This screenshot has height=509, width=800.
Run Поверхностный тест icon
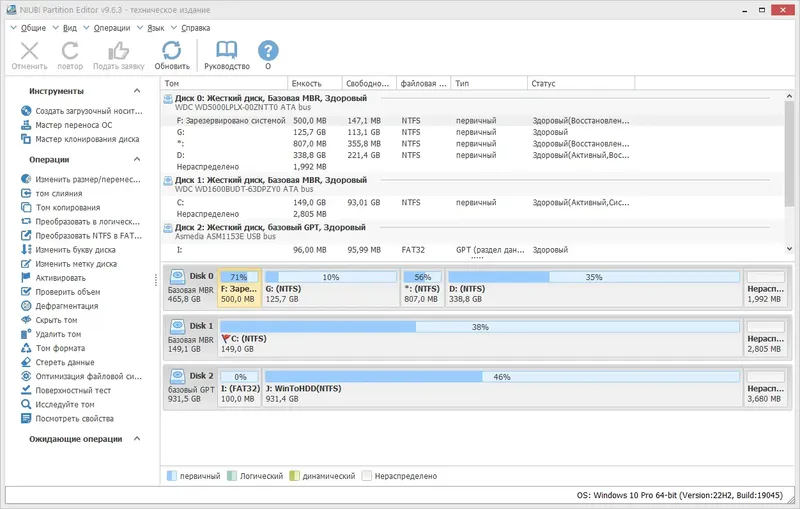pos(26,390)
